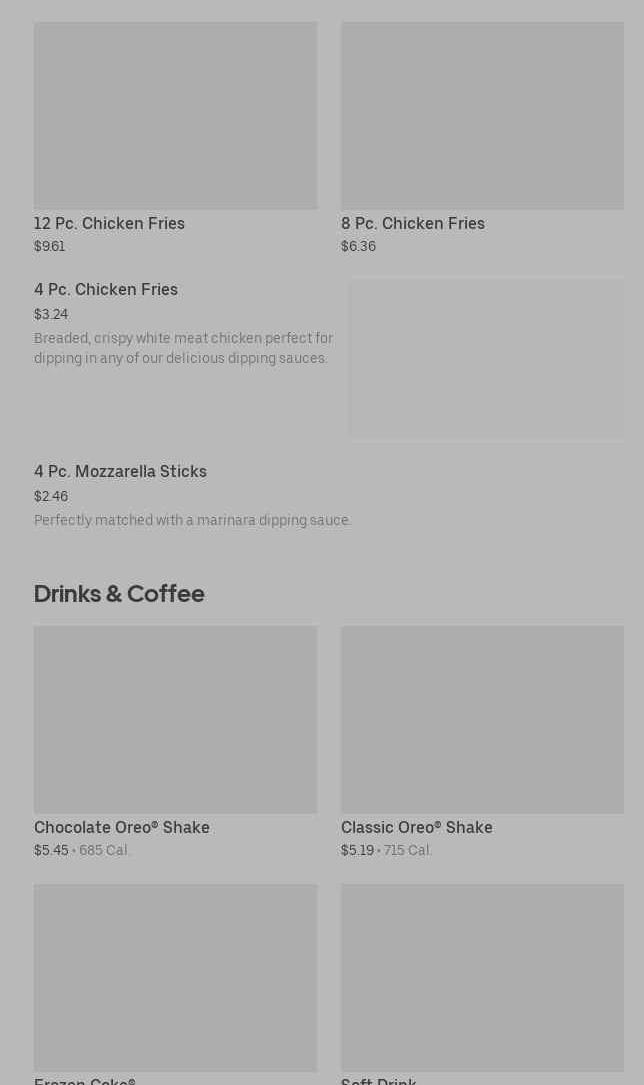This screenshot has height=1085, width=644.
Task: Click the $2.46 Mozzarella Sticks price
Action: click(x=51, y=497)
